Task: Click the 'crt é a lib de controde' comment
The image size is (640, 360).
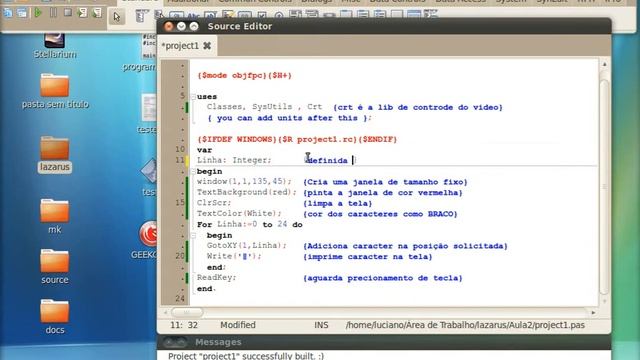Action: coord(418,107)
